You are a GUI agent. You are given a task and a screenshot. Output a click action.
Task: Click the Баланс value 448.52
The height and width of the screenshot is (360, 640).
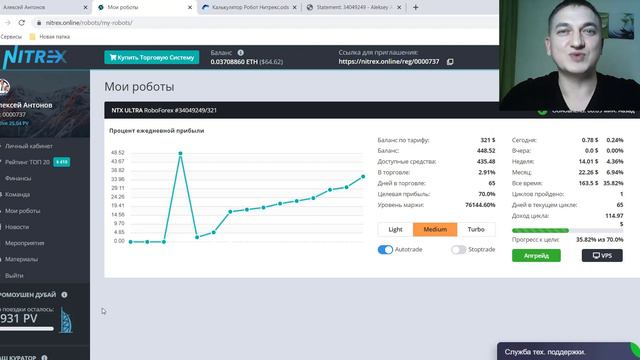[486, 151]
